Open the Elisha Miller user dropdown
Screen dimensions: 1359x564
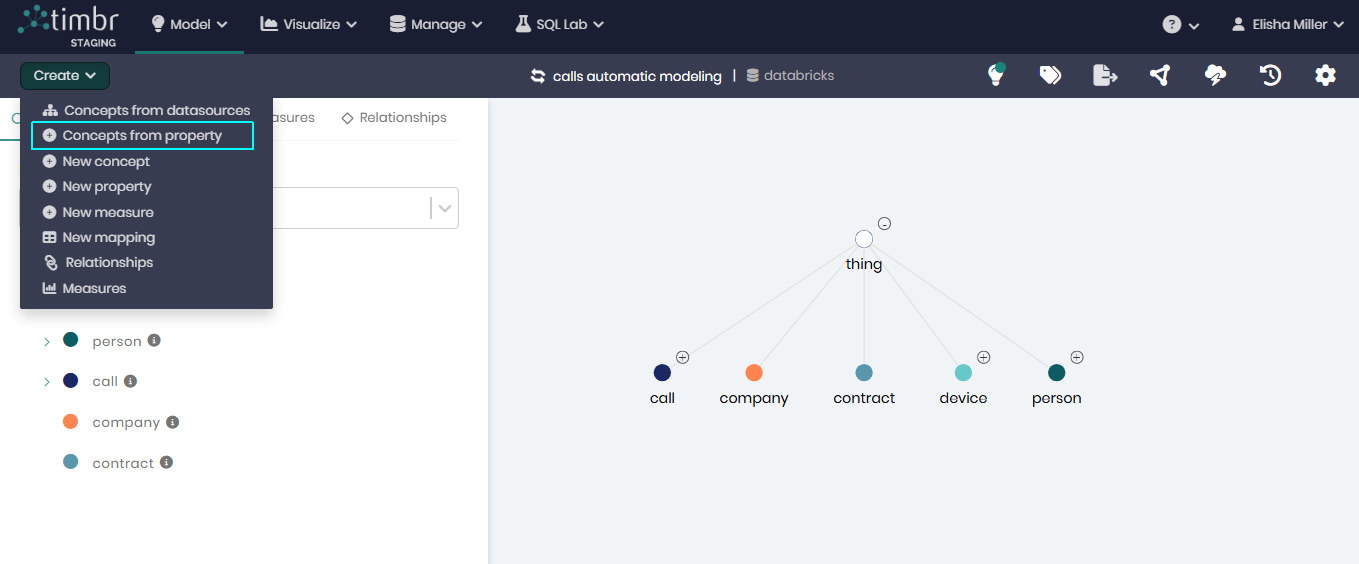[1287, 24]
